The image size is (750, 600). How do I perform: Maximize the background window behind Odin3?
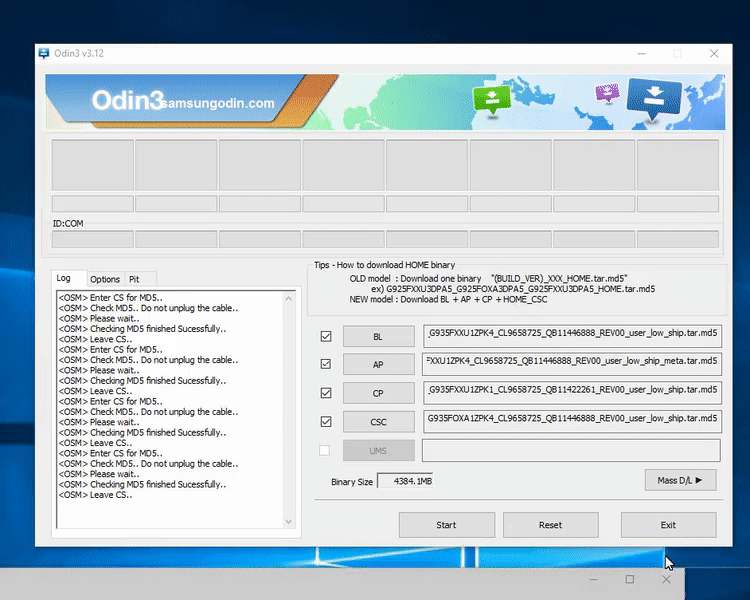(x=630, y=579)
